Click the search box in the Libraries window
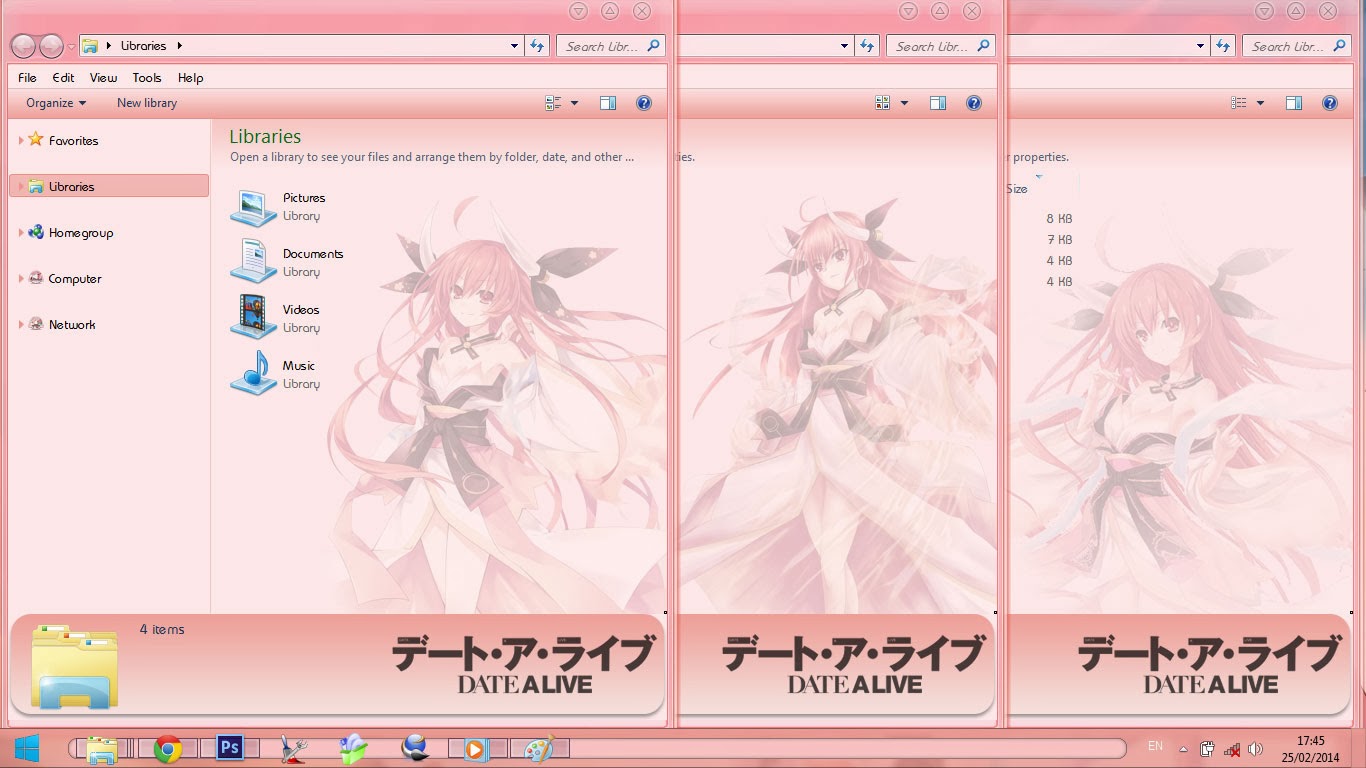Image resolution: width=1366 pixels, height=768 pixels. pos(611,46)
